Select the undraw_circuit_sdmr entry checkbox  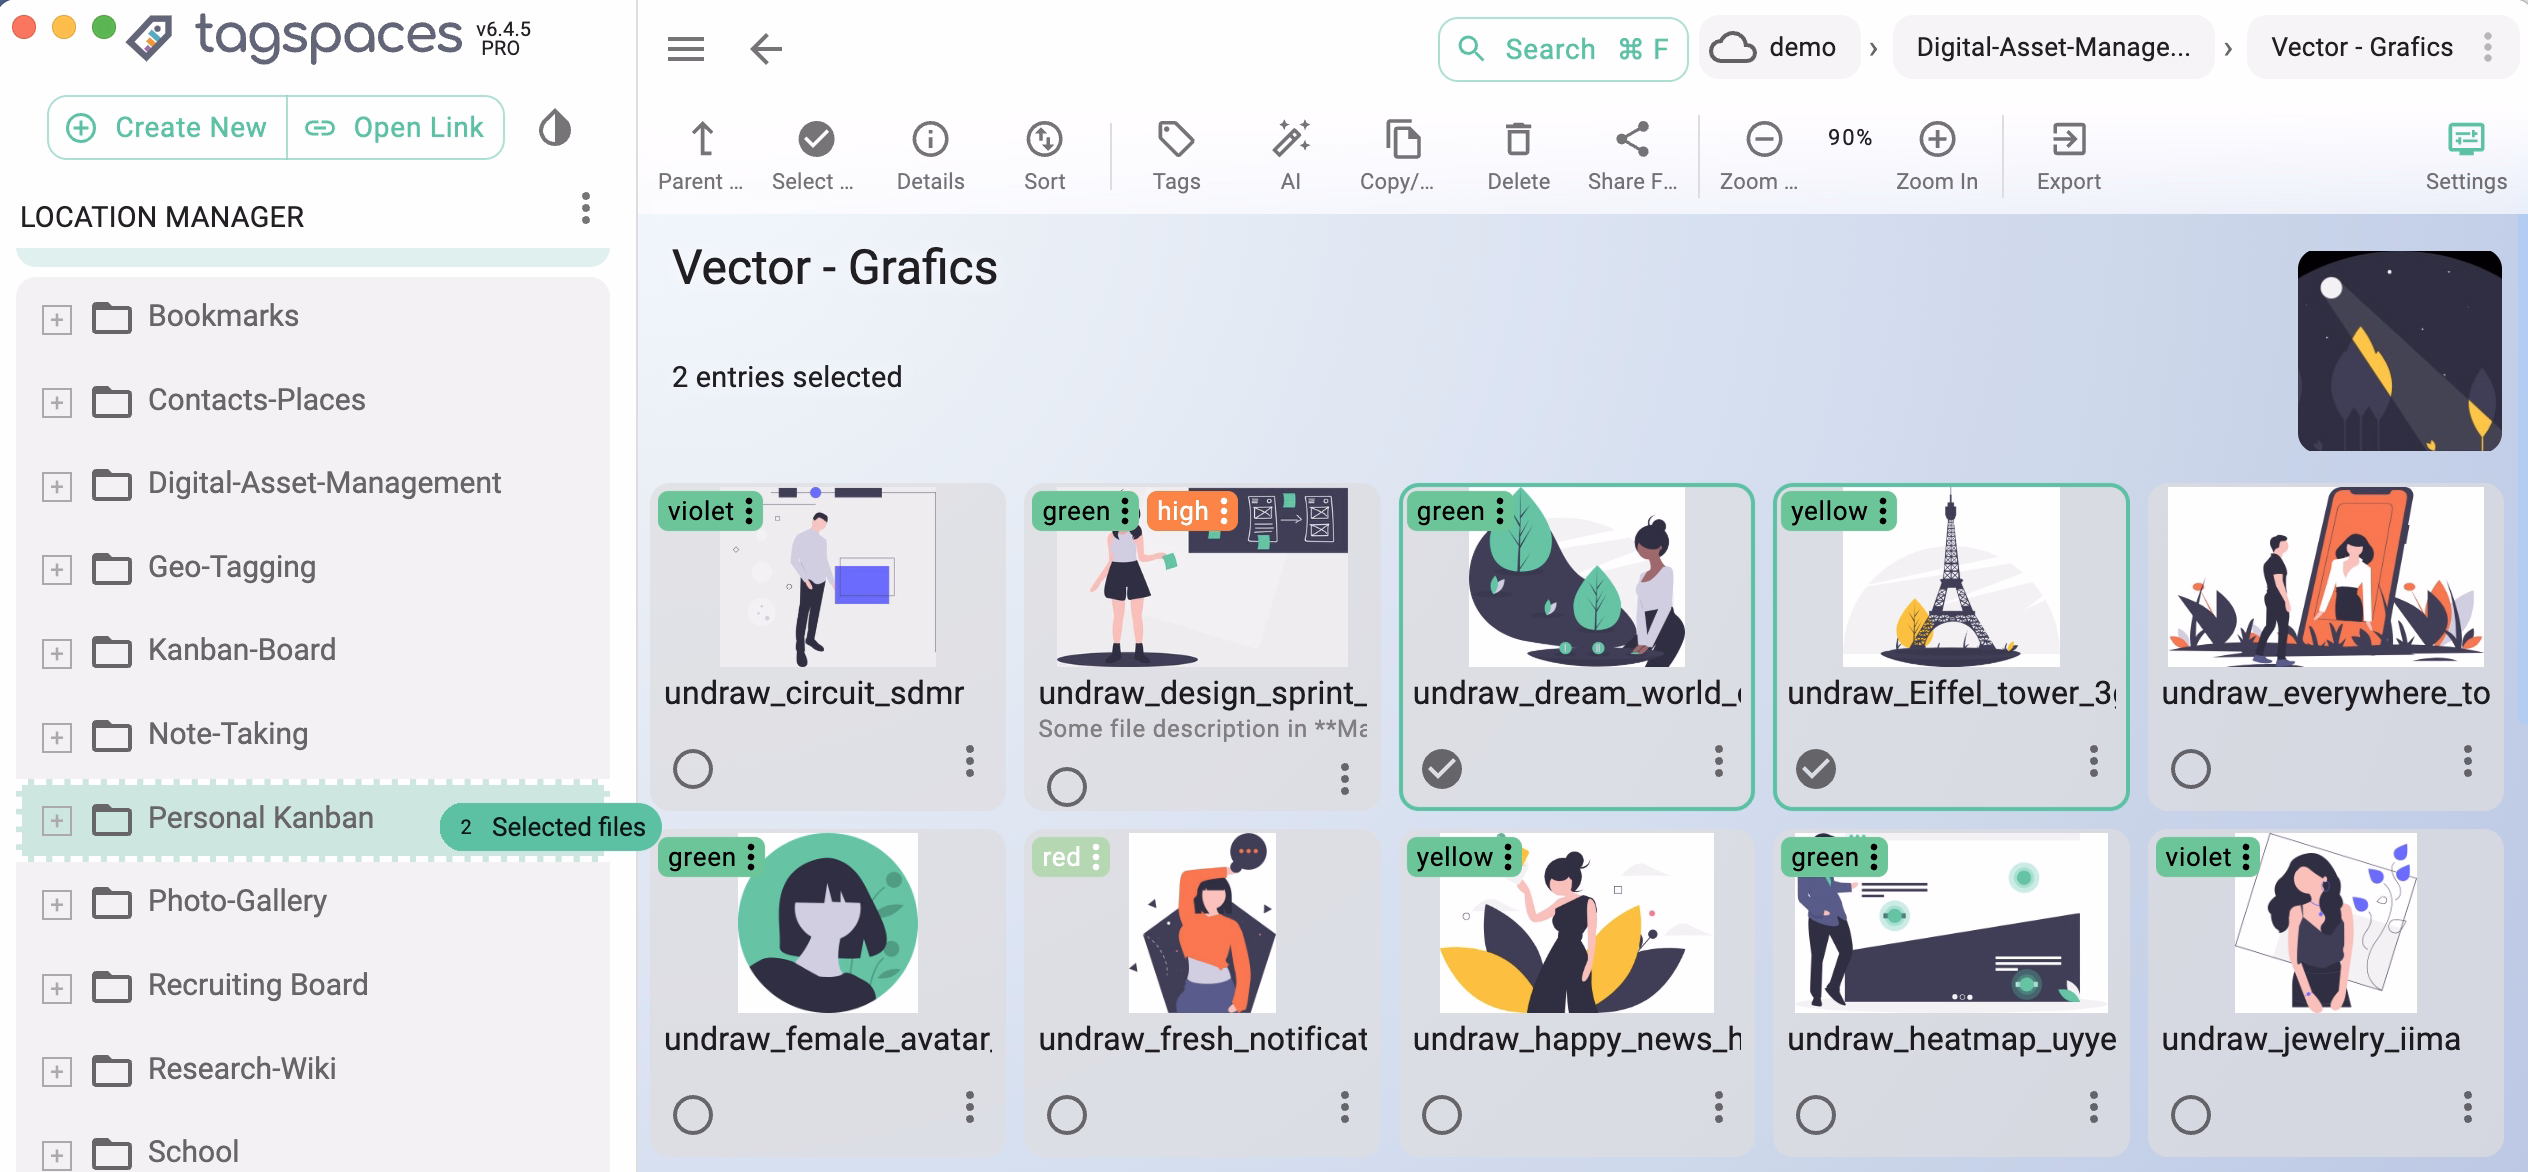[x=693, y=768]
